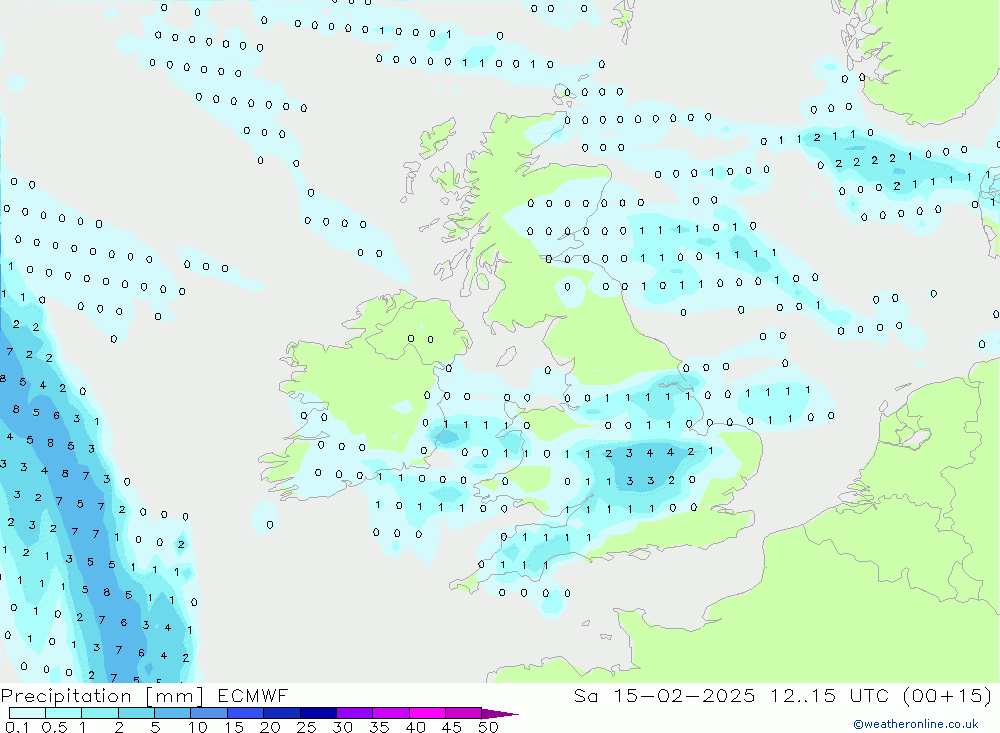Select the 35–40 mm legend color swatch
The image size is (1000, 733).
[x=391, y=713]
